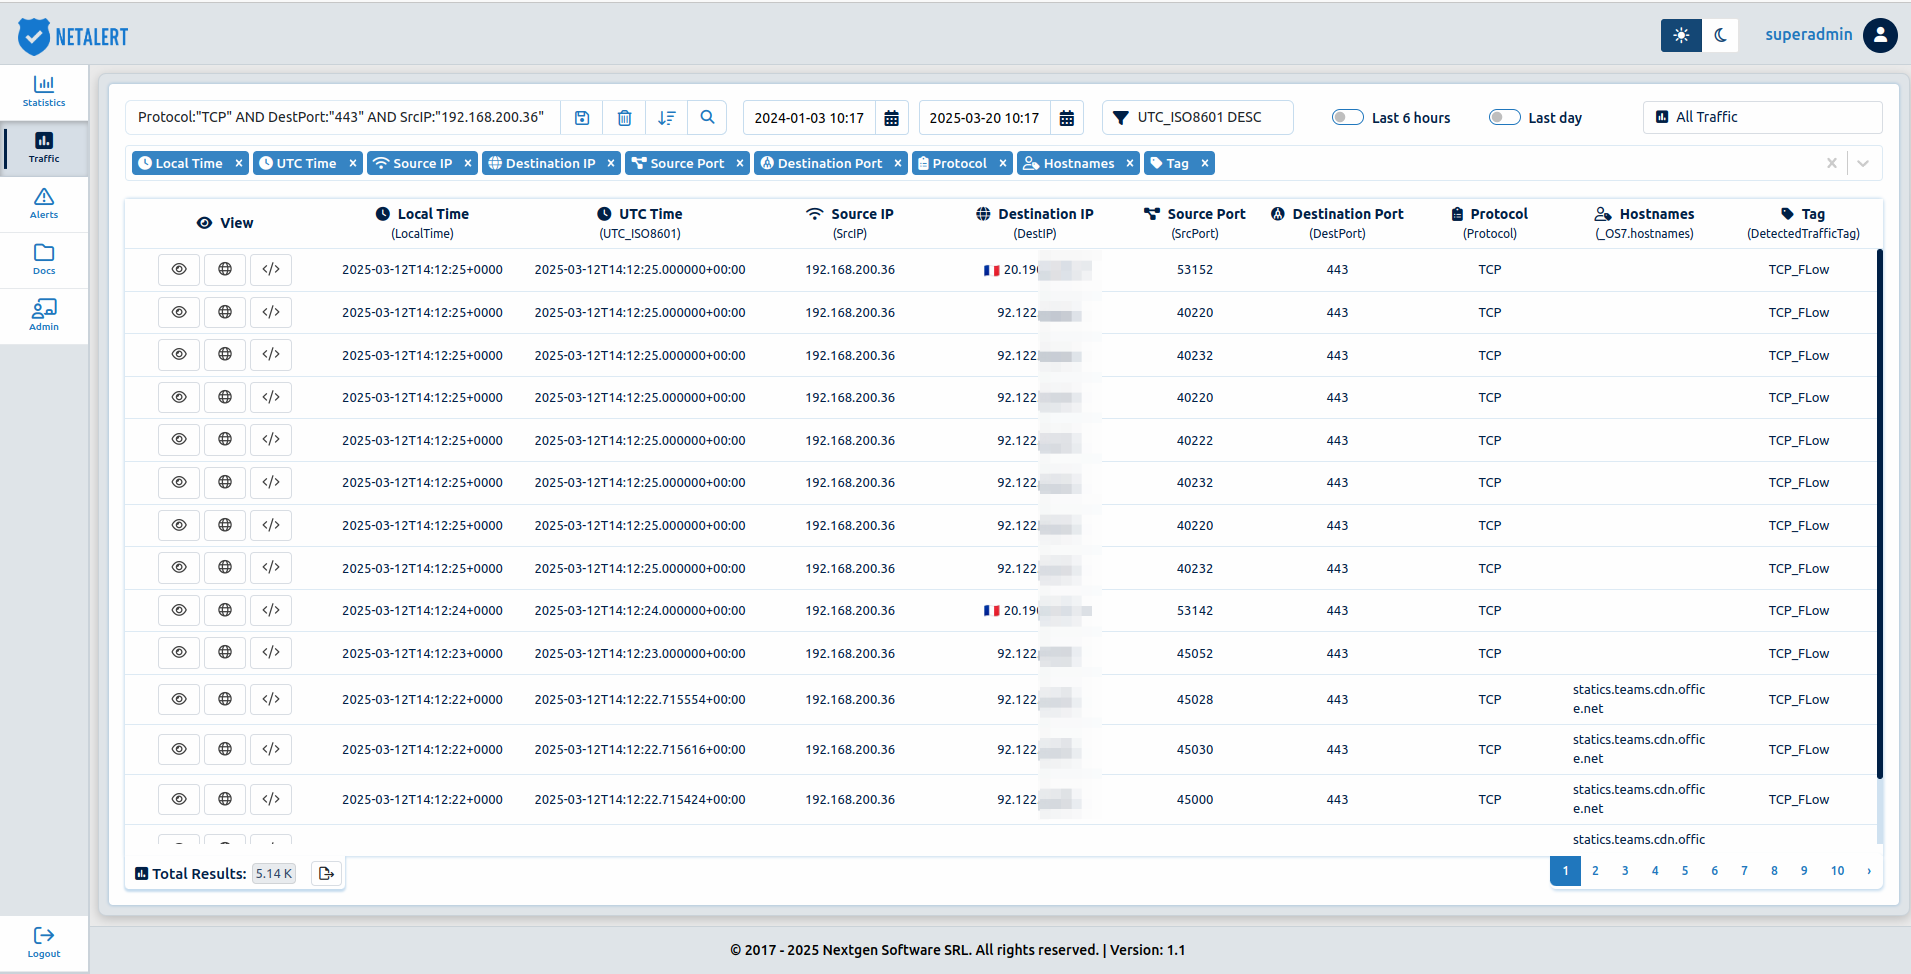Toggle the Last day switch
1911x974 pixels.
(x=1504, y=117)
